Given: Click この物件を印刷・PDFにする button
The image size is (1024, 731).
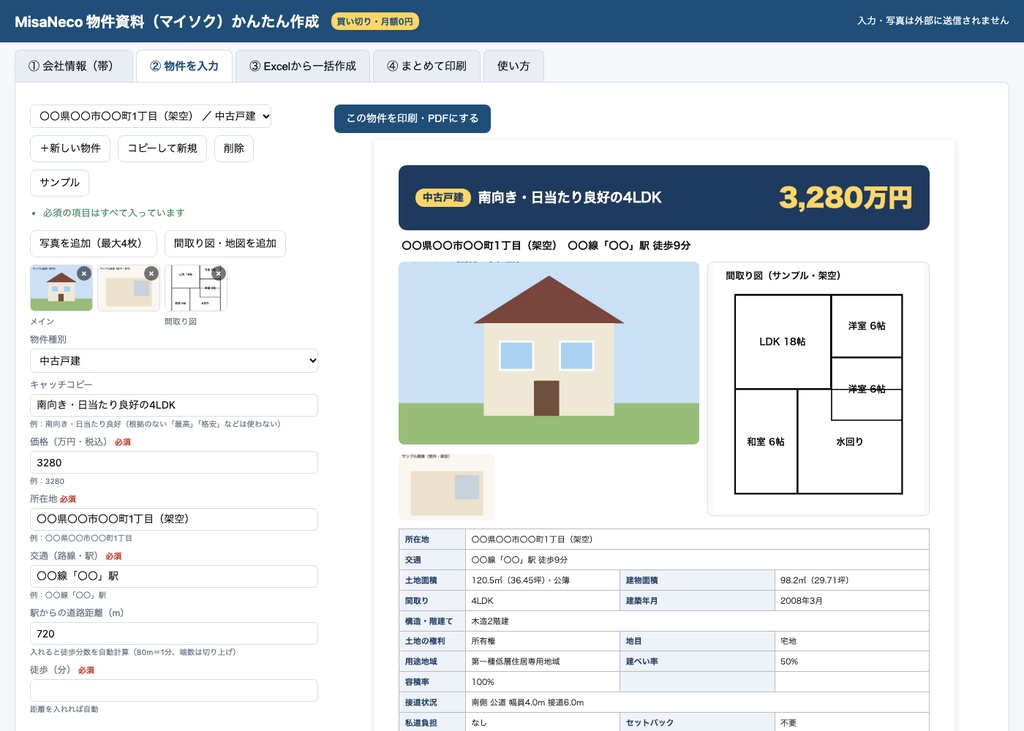Looking at the screenshot, I should click(412, 118).
